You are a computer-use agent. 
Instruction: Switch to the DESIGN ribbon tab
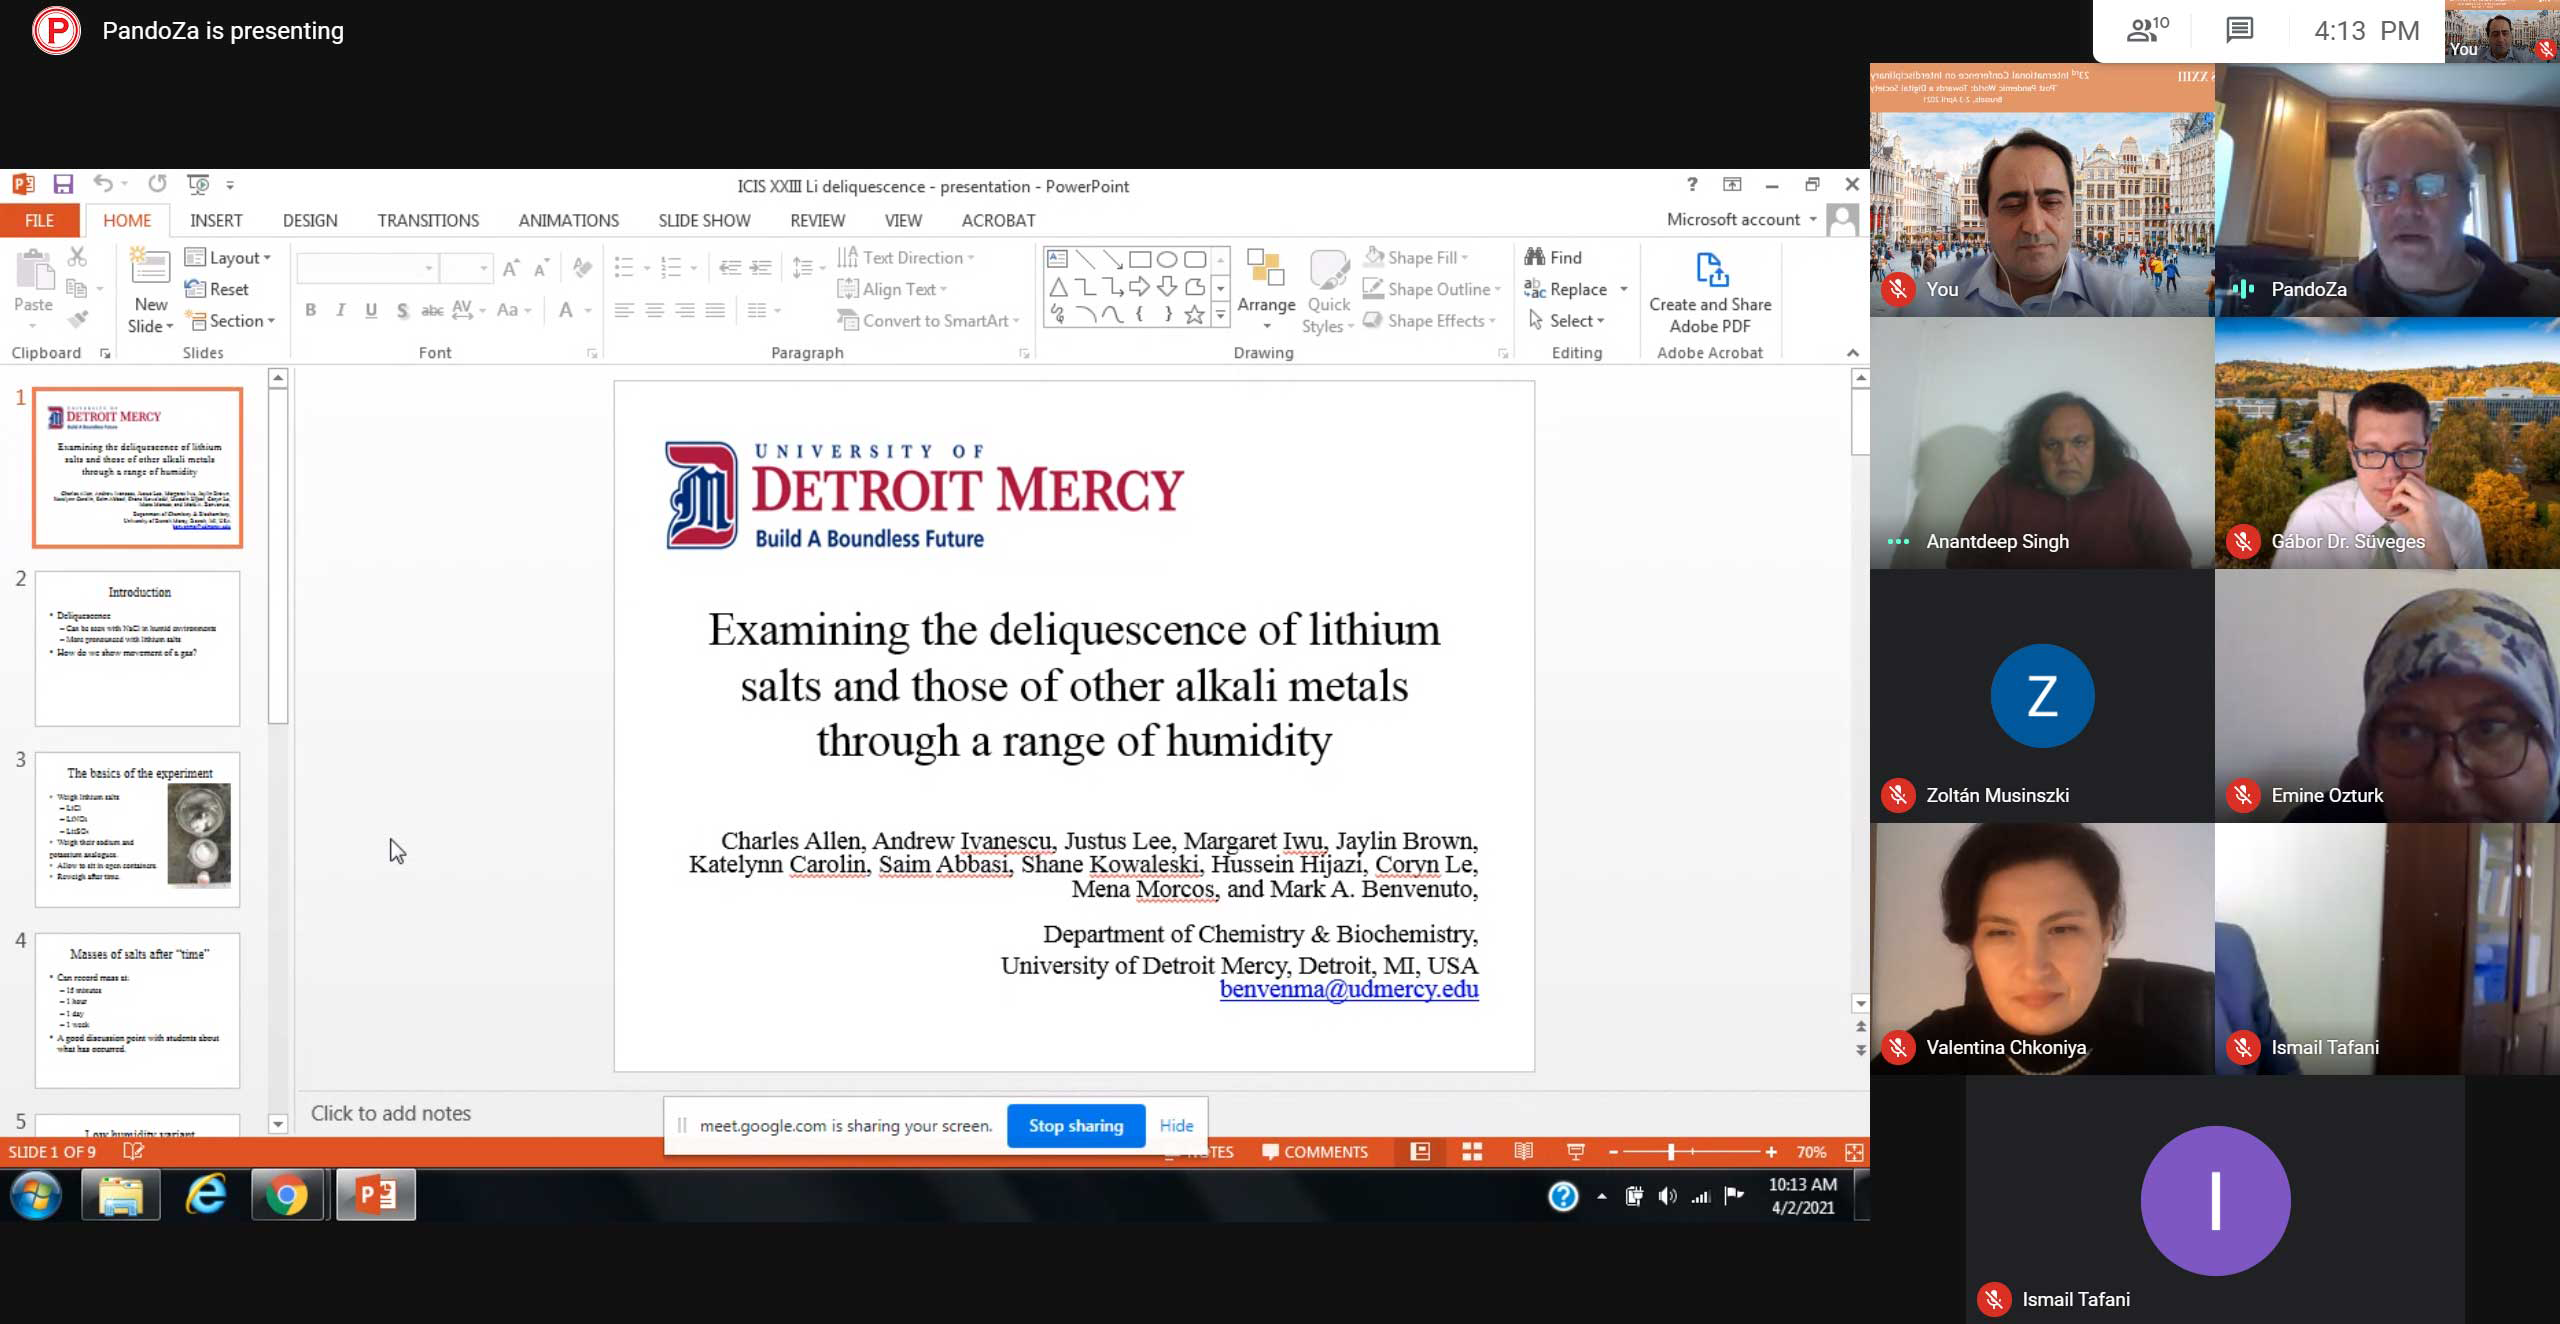pyautogui.click(x=310, y=221)
